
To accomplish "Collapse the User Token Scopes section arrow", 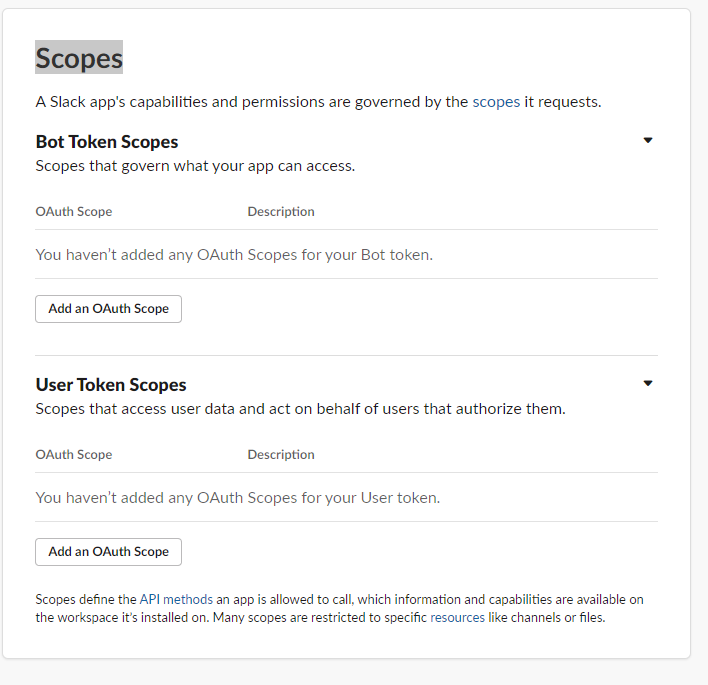I will coord(647,383).
